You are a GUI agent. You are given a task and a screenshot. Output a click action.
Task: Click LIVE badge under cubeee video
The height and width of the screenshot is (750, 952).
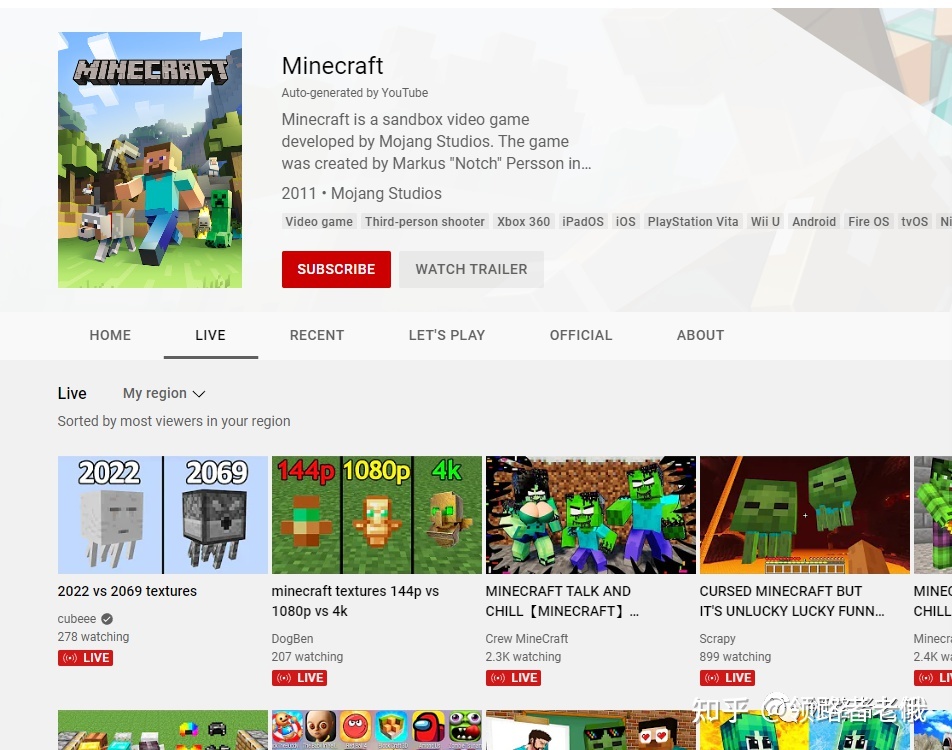[86, 658]
